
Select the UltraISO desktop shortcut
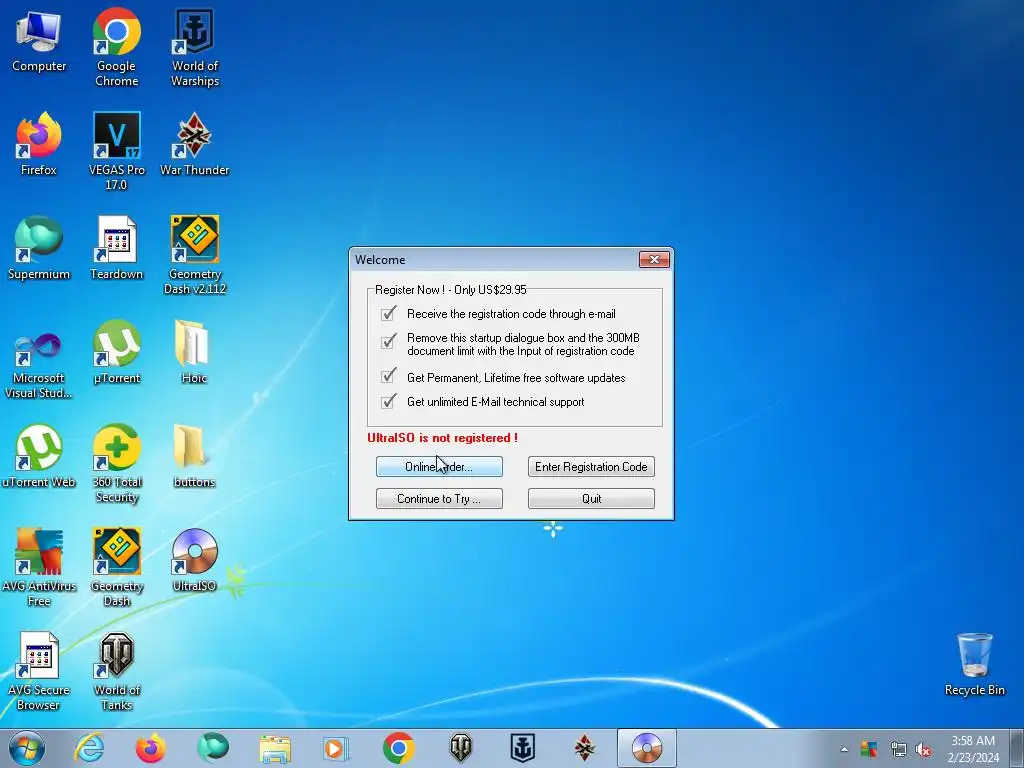pyautogui.click(x=195, y=561)
